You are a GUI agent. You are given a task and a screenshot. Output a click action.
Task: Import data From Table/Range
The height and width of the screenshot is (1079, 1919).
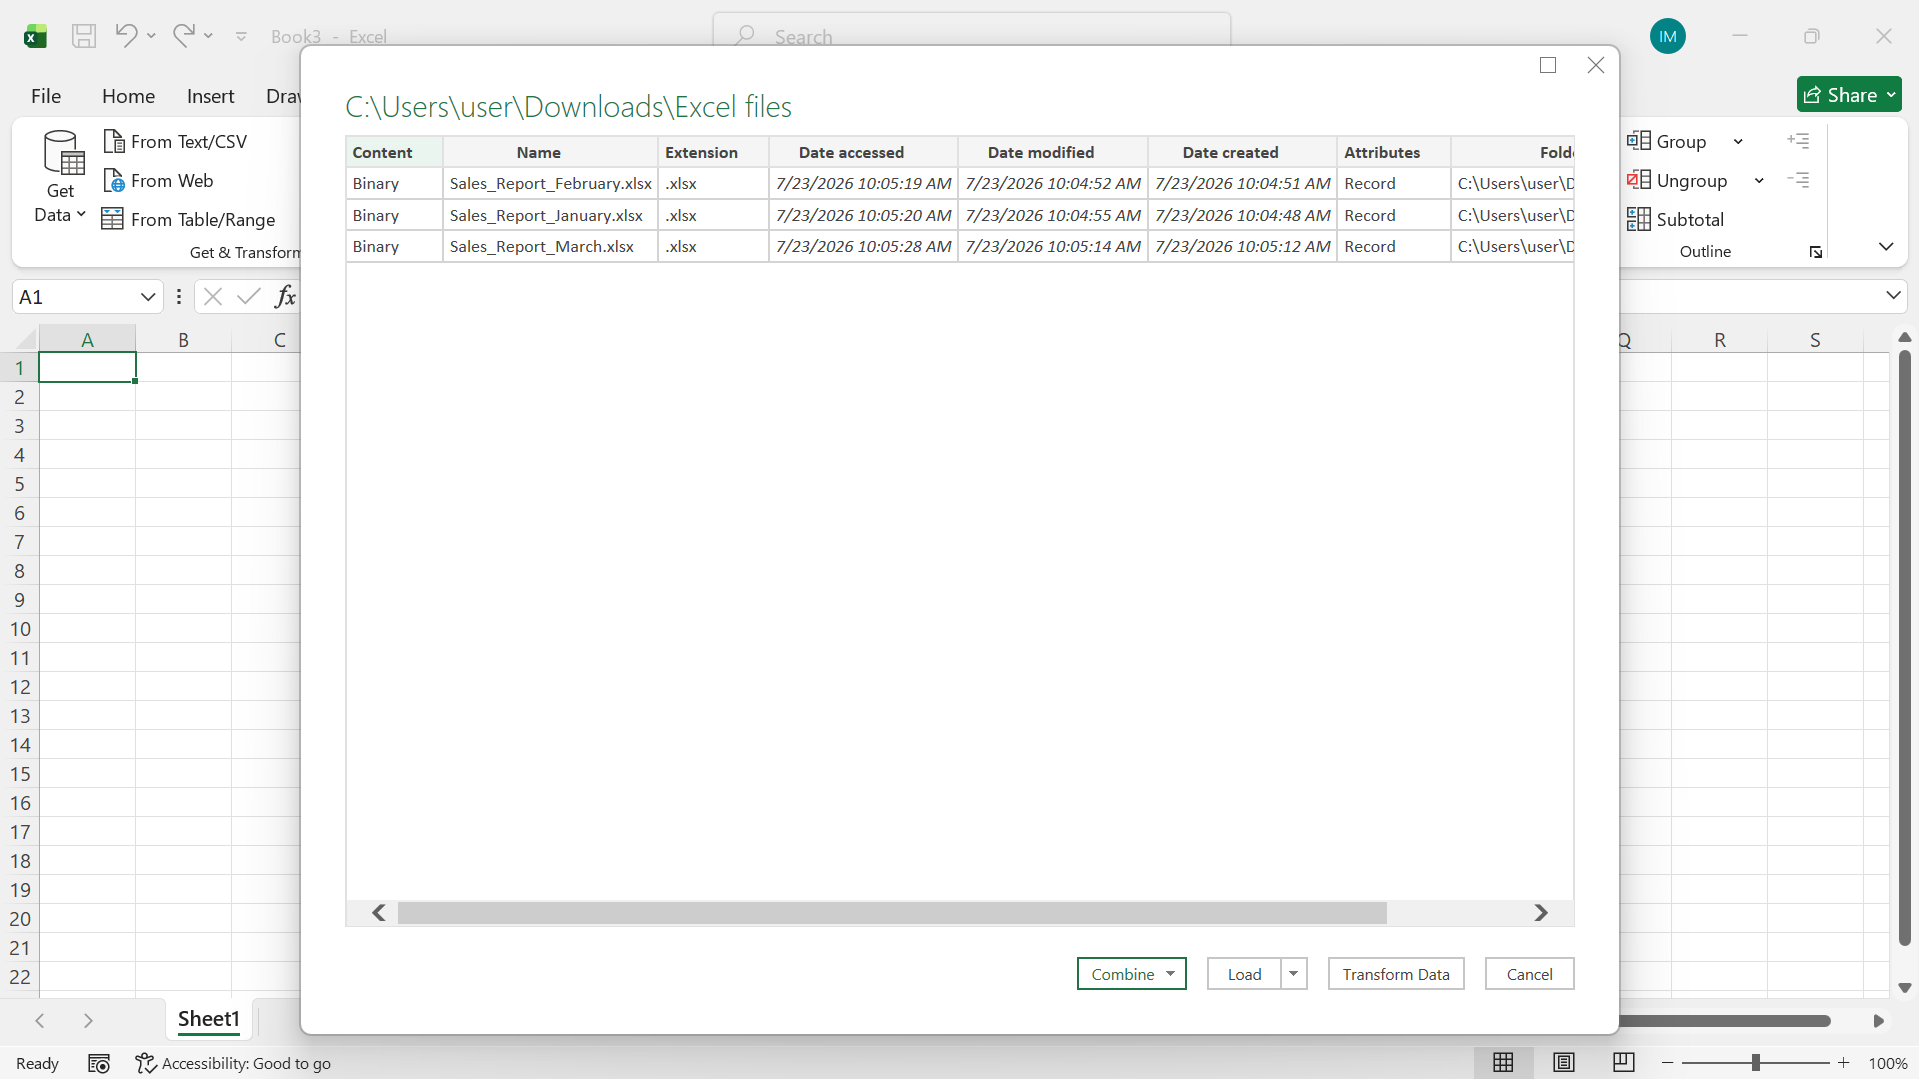(189, 219)
